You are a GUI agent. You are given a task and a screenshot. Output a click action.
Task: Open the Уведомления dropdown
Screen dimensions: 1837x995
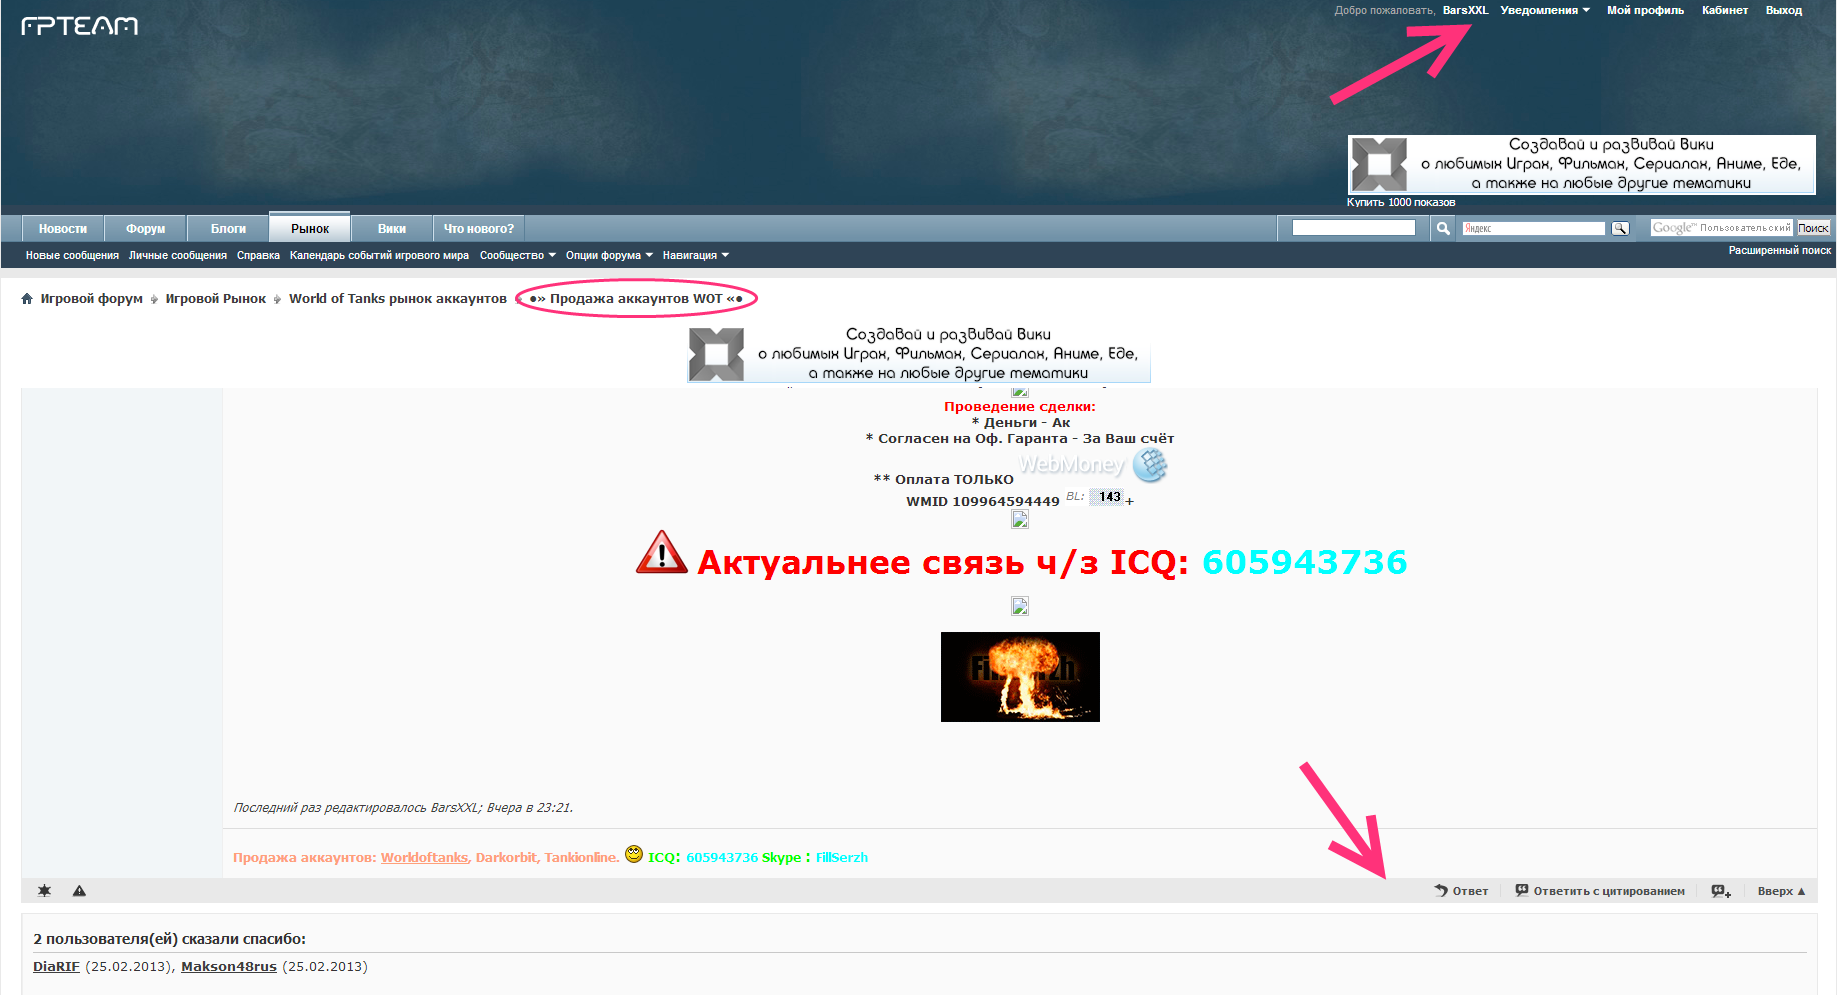1545,10
